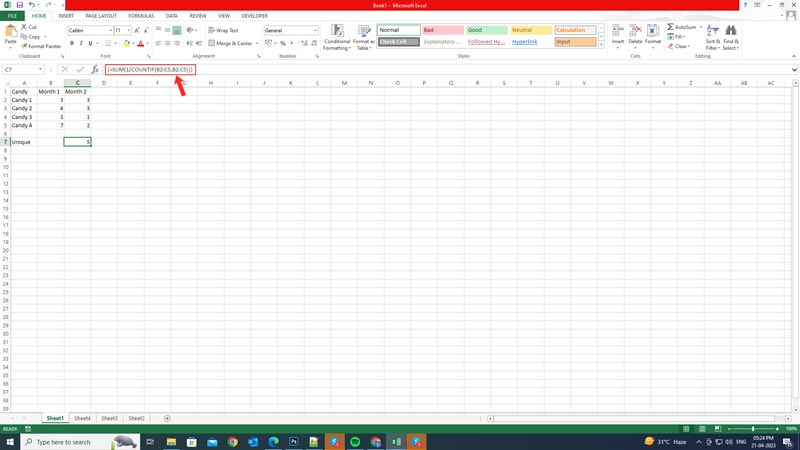Viewport: 800px width, 450px height.
Task: Click the Paste icon
Action: click(11, 32)
